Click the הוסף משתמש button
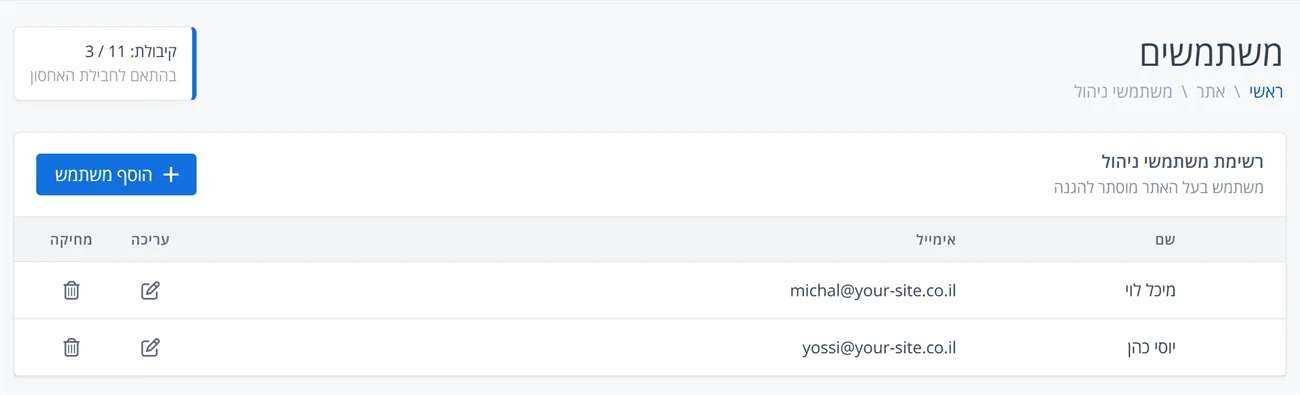The height and width of the screenshot is (395, 1300). pos(116,175)
